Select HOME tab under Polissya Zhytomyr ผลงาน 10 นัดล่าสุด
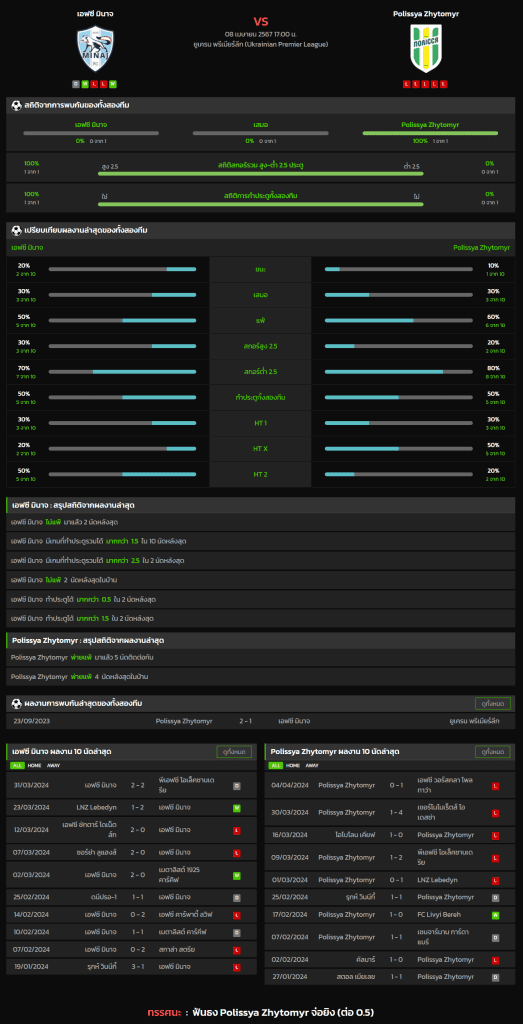The width and height of the screenshot is (523, 1024). tap(293, 765)
